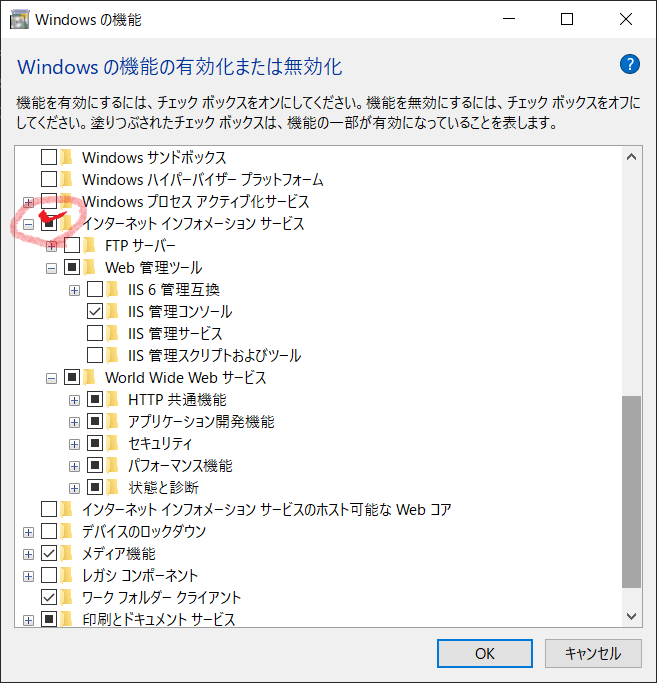Click folder icon beside FTP サーバー
Image resolution: width=657 pixels, height=683 pixels.
90,245
